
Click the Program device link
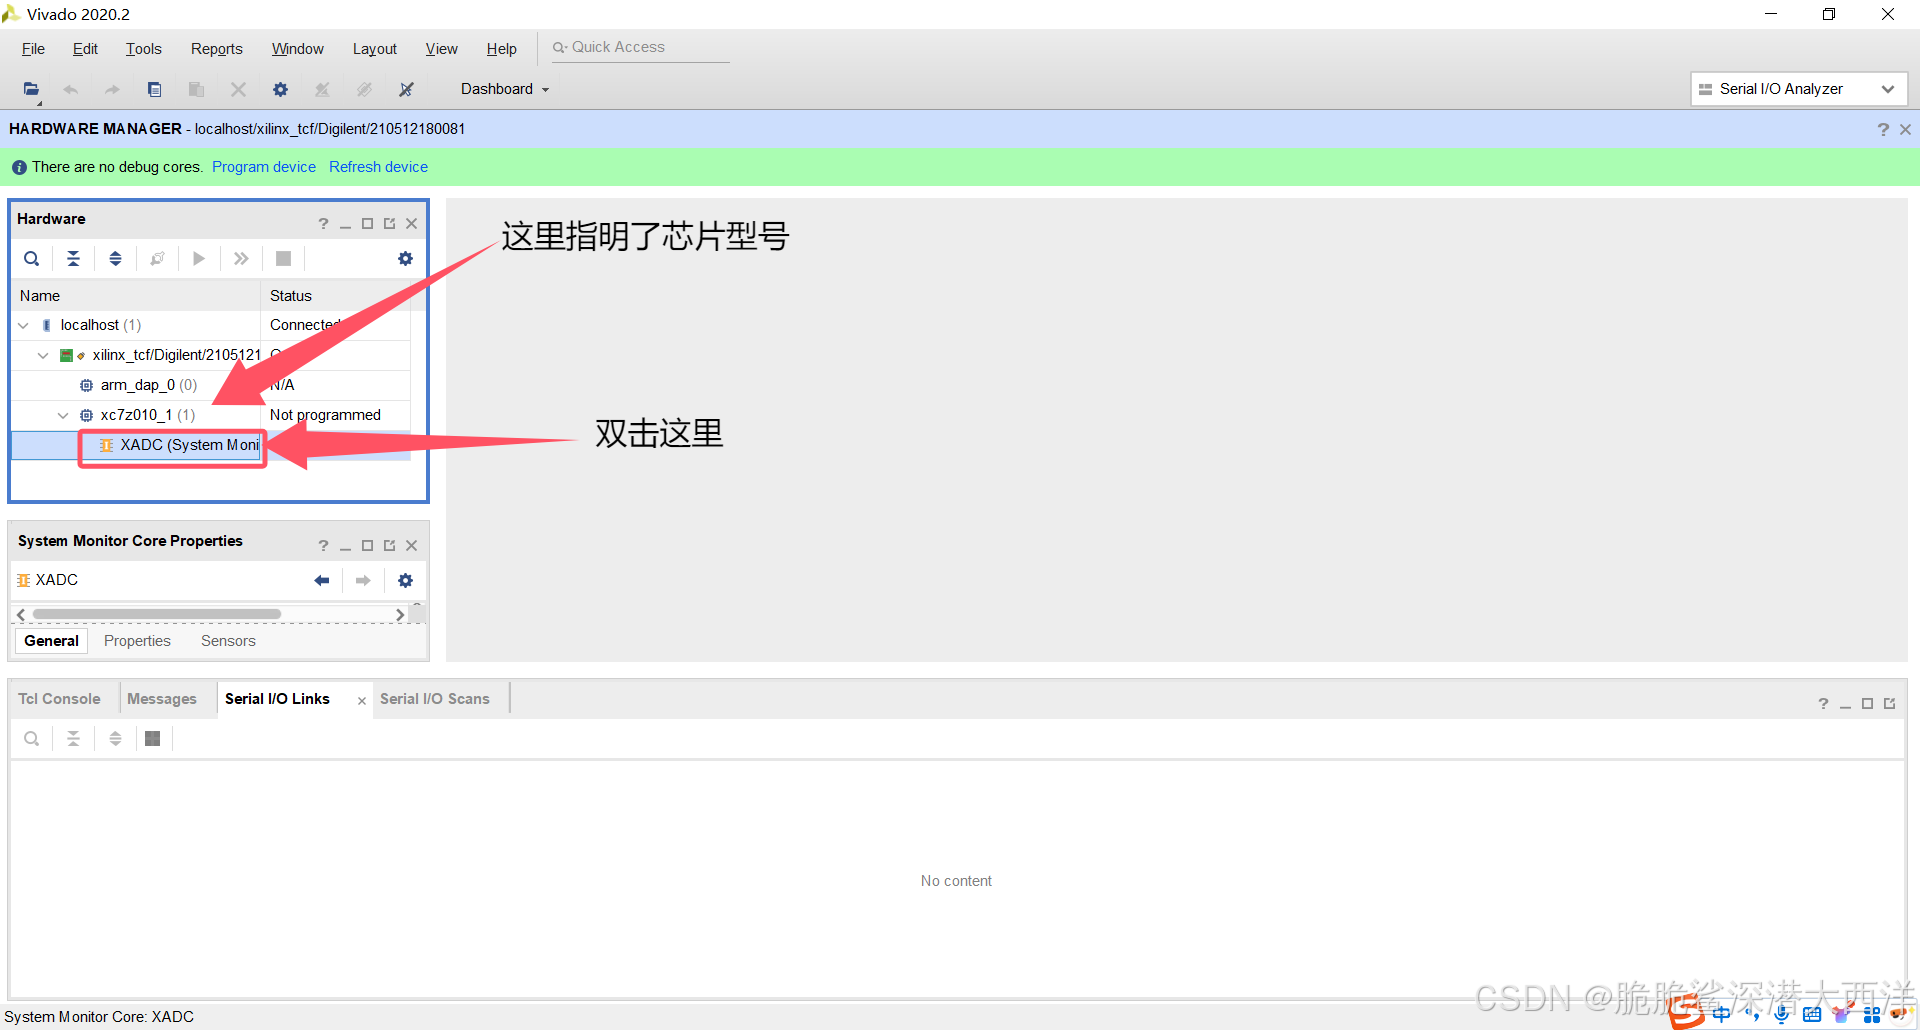click(264, 167)
